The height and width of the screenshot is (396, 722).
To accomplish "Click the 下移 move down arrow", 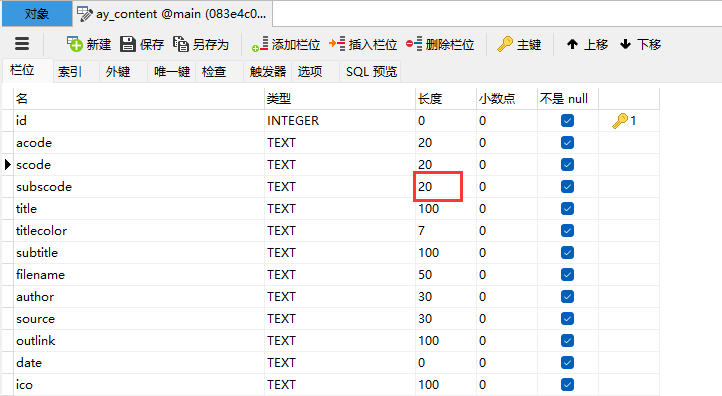I will pos(625,44).
